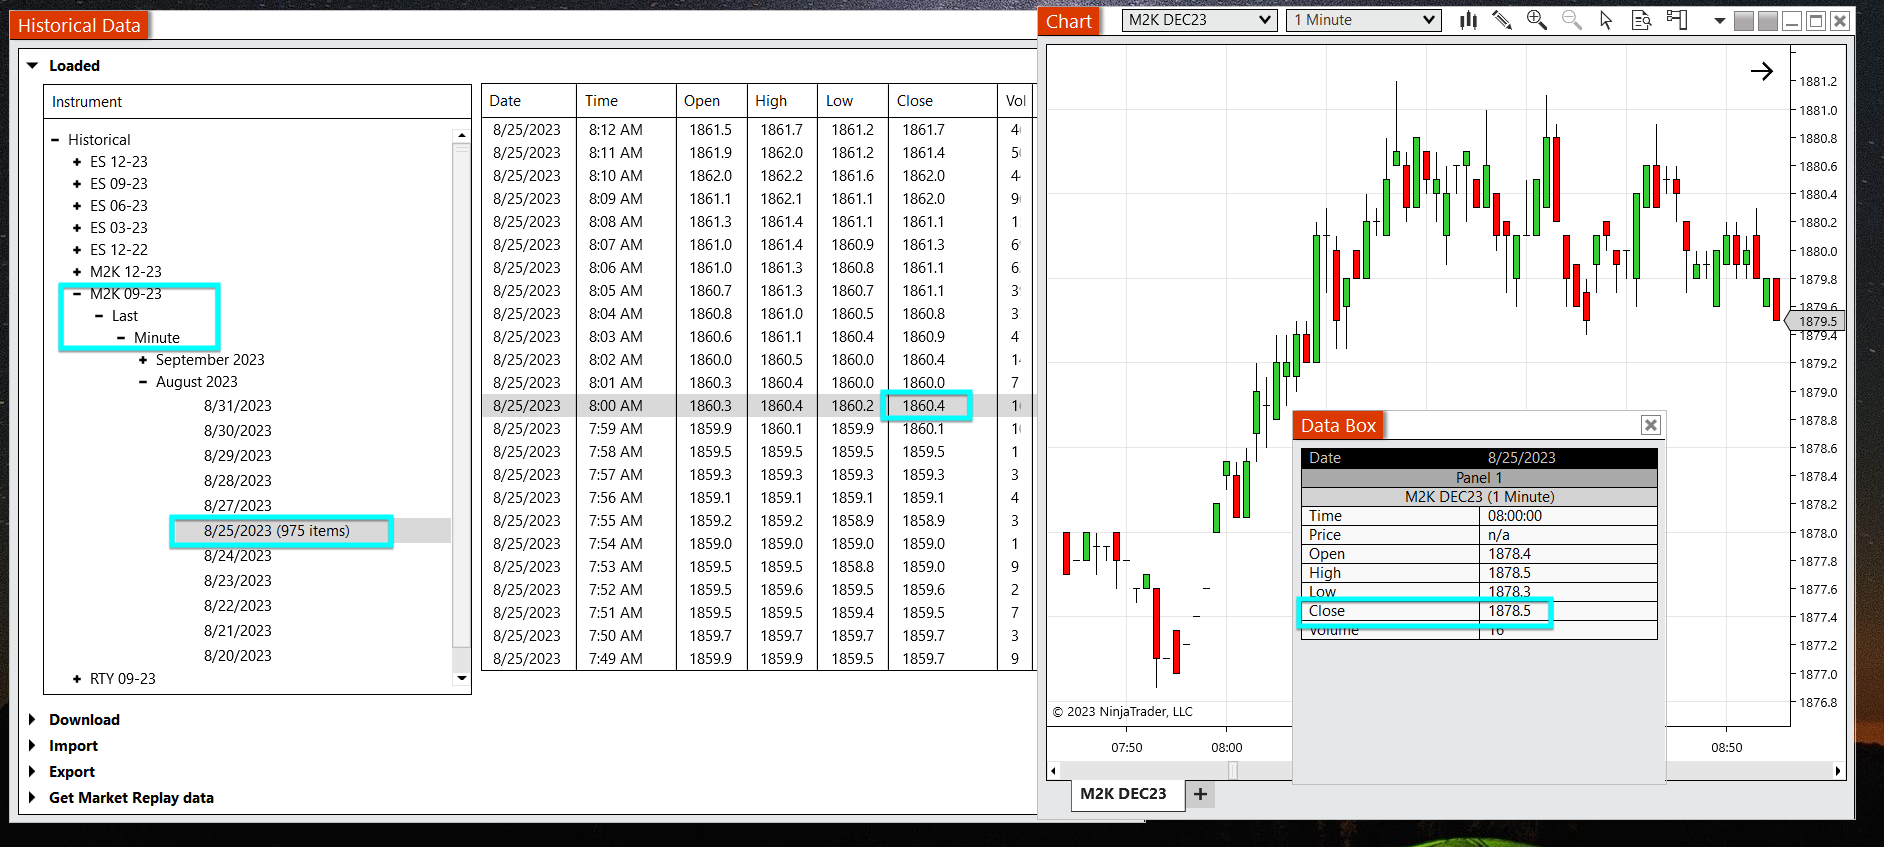
Task: Click the interval link button in Chart toolbar
Action: tap(1768, 21)
